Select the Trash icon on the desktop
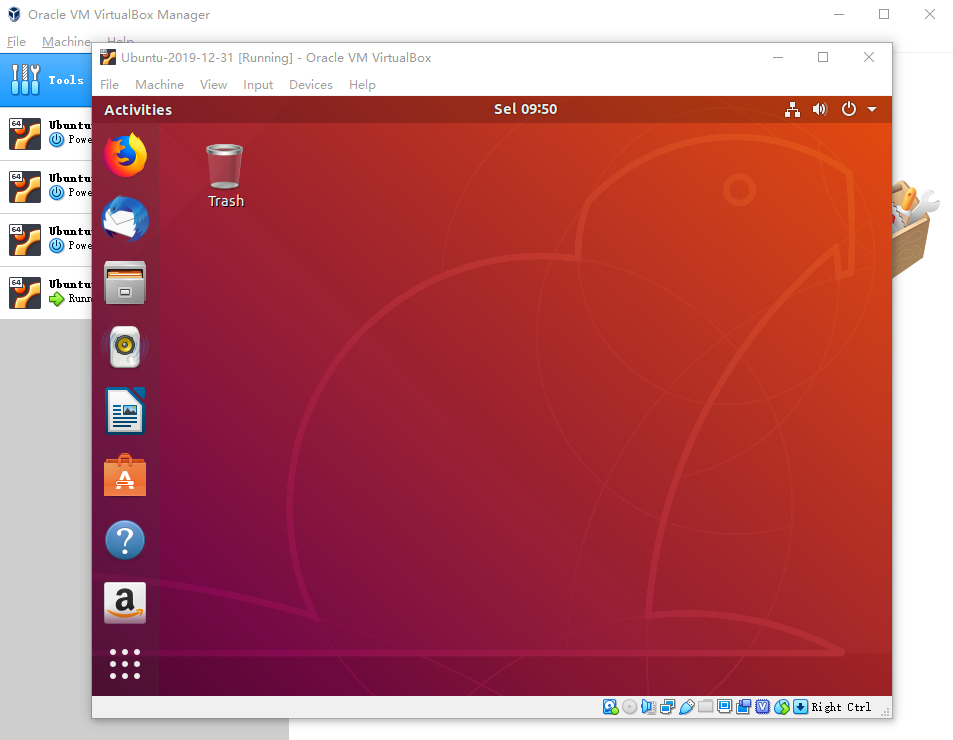The height and width of the screenshot is (740, 953). [x=225, y=176]
